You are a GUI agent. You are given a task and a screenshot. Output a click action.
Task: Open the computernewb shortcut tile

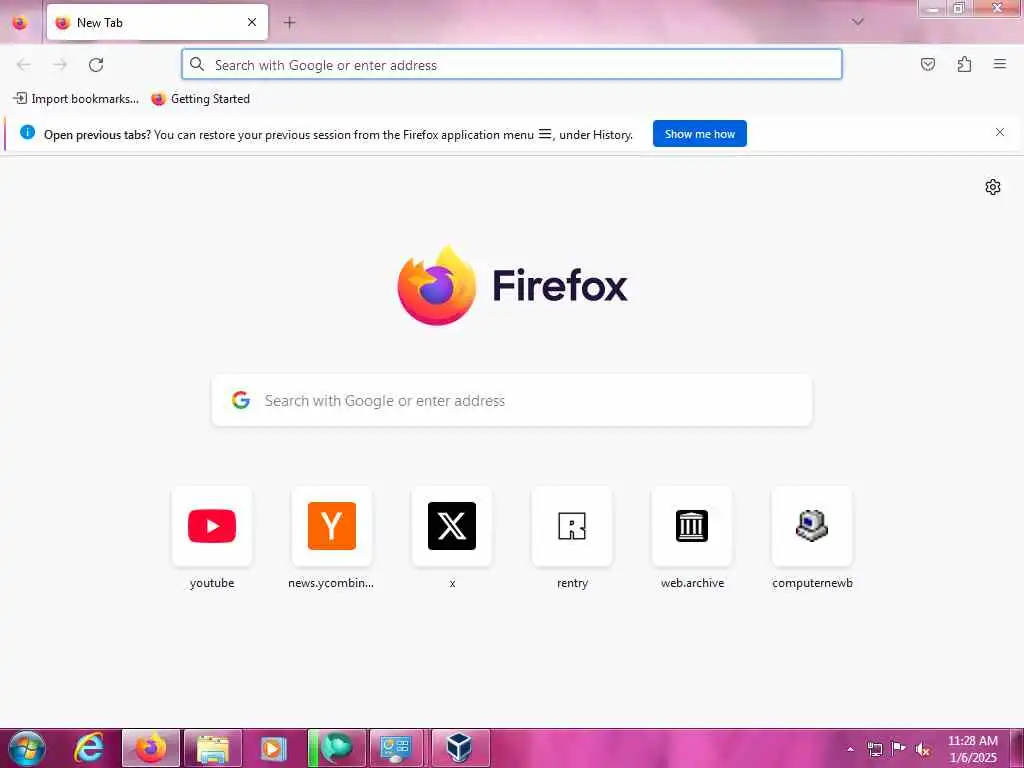click(x=812, y=526)
